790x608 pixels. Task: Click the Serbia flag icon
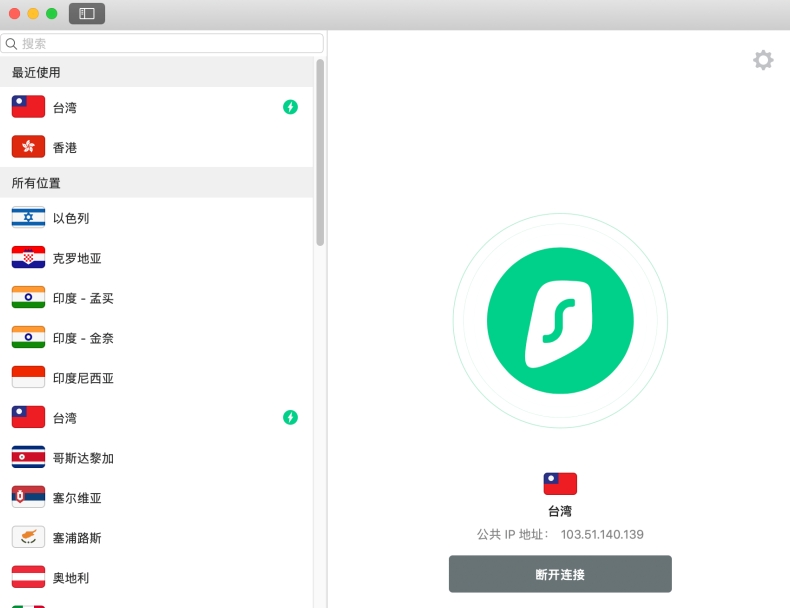click(x=28, y=497)
